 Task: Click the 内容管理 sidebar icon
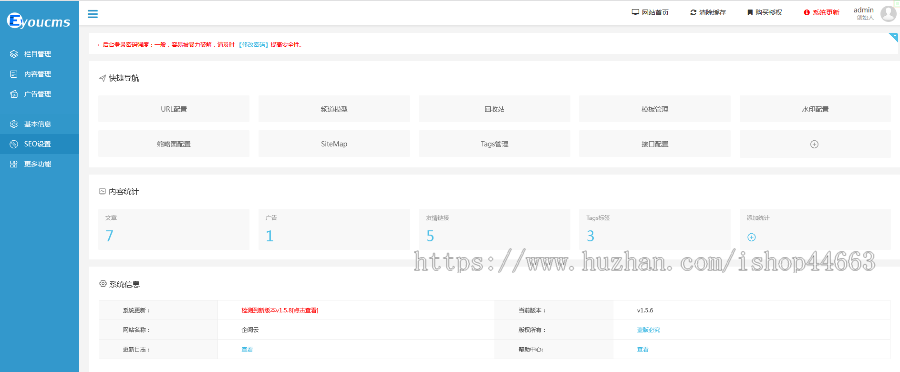(14, 74)
